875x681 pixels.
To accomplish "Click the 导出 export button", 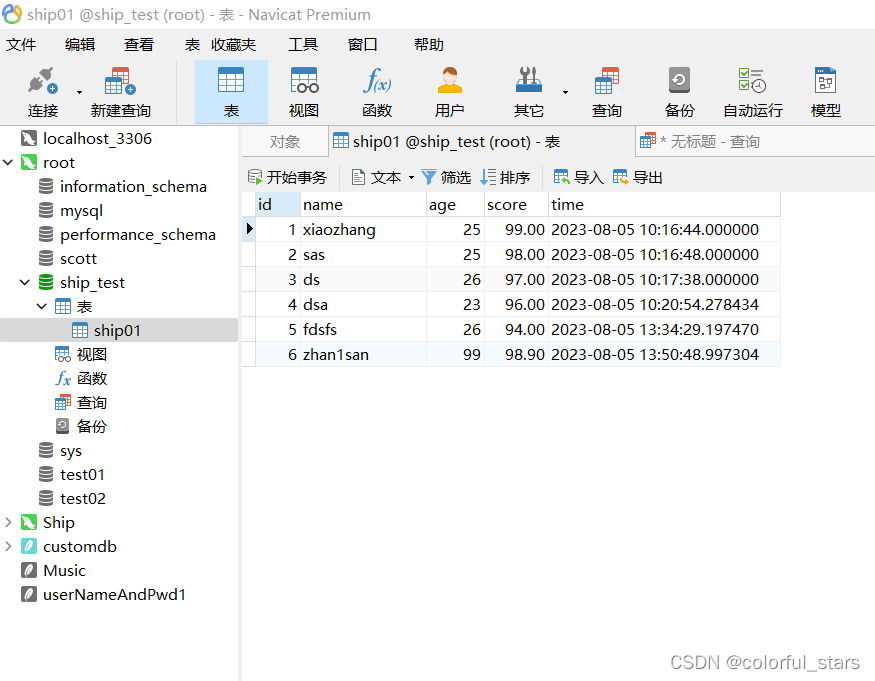I will (638, 178).
